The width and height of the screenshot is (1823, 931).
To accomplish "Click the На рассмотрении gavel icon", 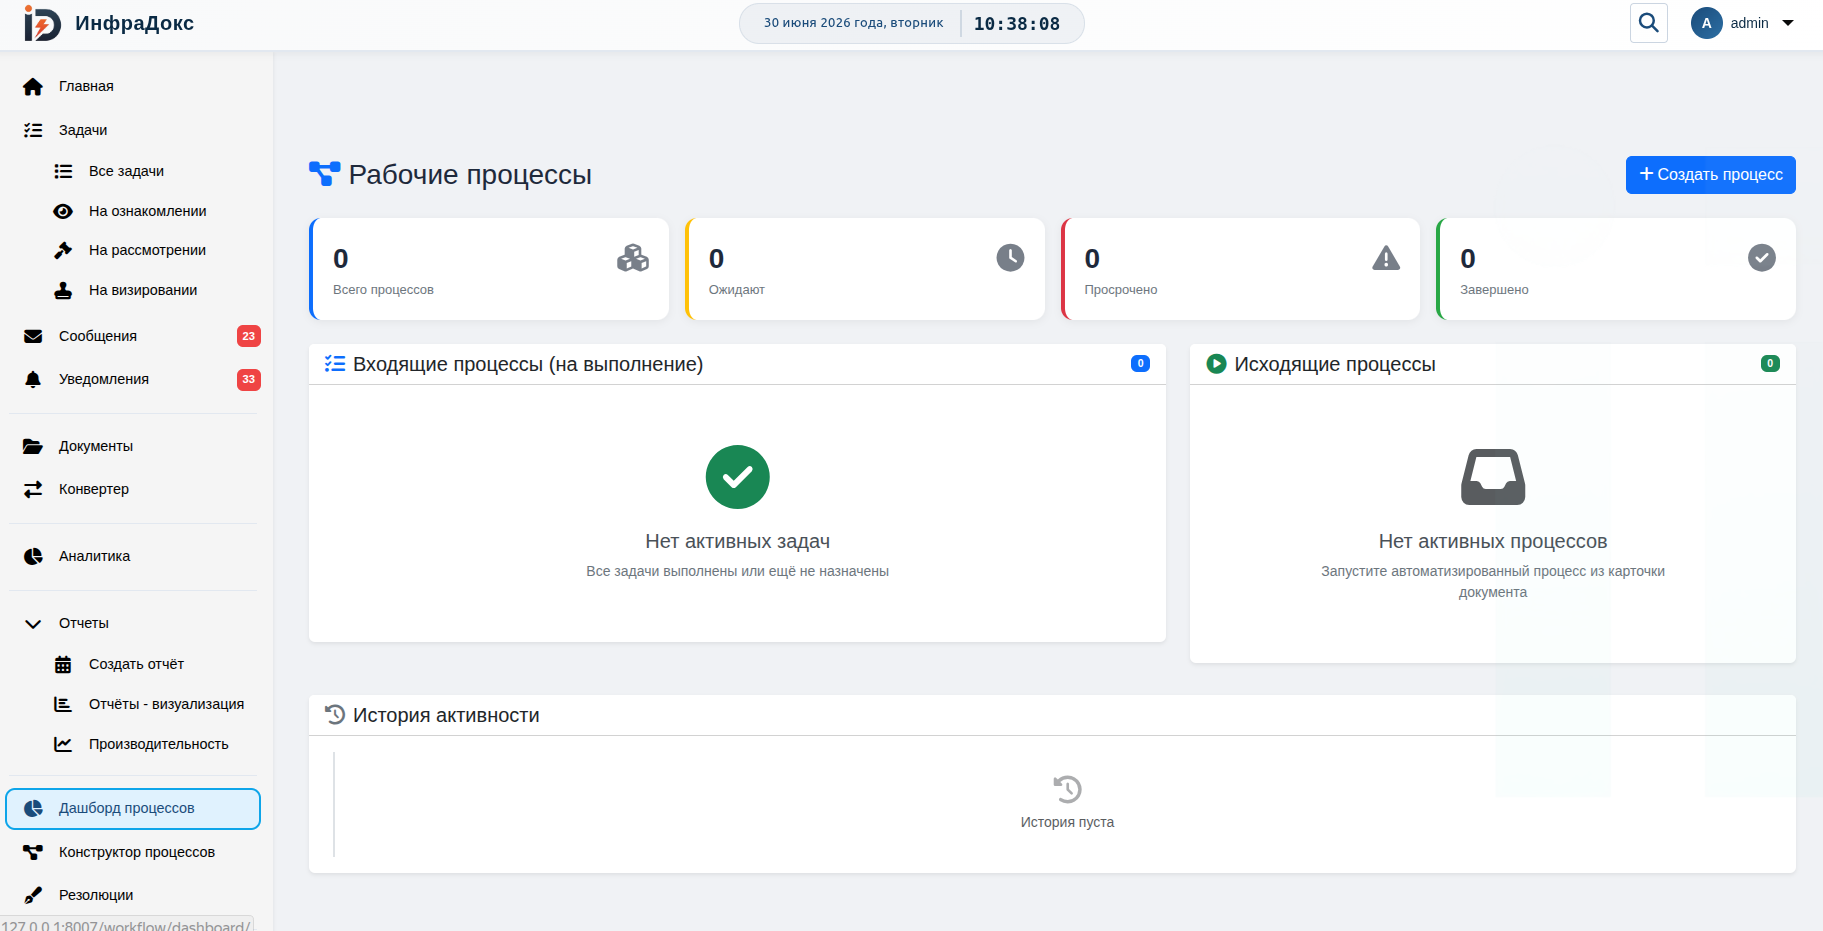I will point(63,250).
